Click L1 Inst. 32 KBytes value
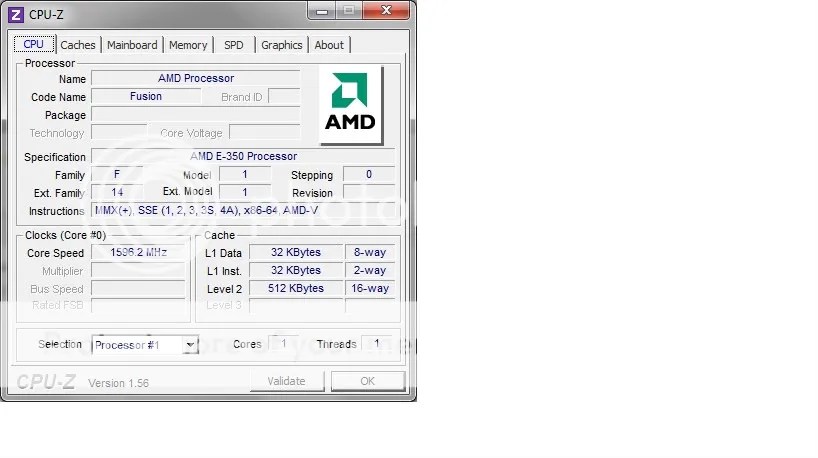Viewport: 818px width, 458px height. 296,270
